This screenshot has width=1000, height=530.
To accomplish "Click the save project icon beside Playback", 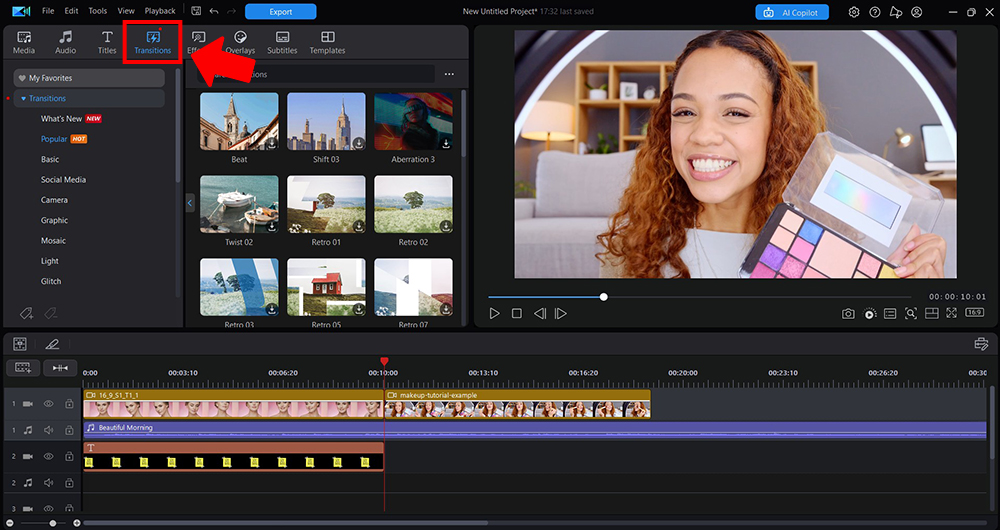I will pyautogui.click(x=195, y=11).
